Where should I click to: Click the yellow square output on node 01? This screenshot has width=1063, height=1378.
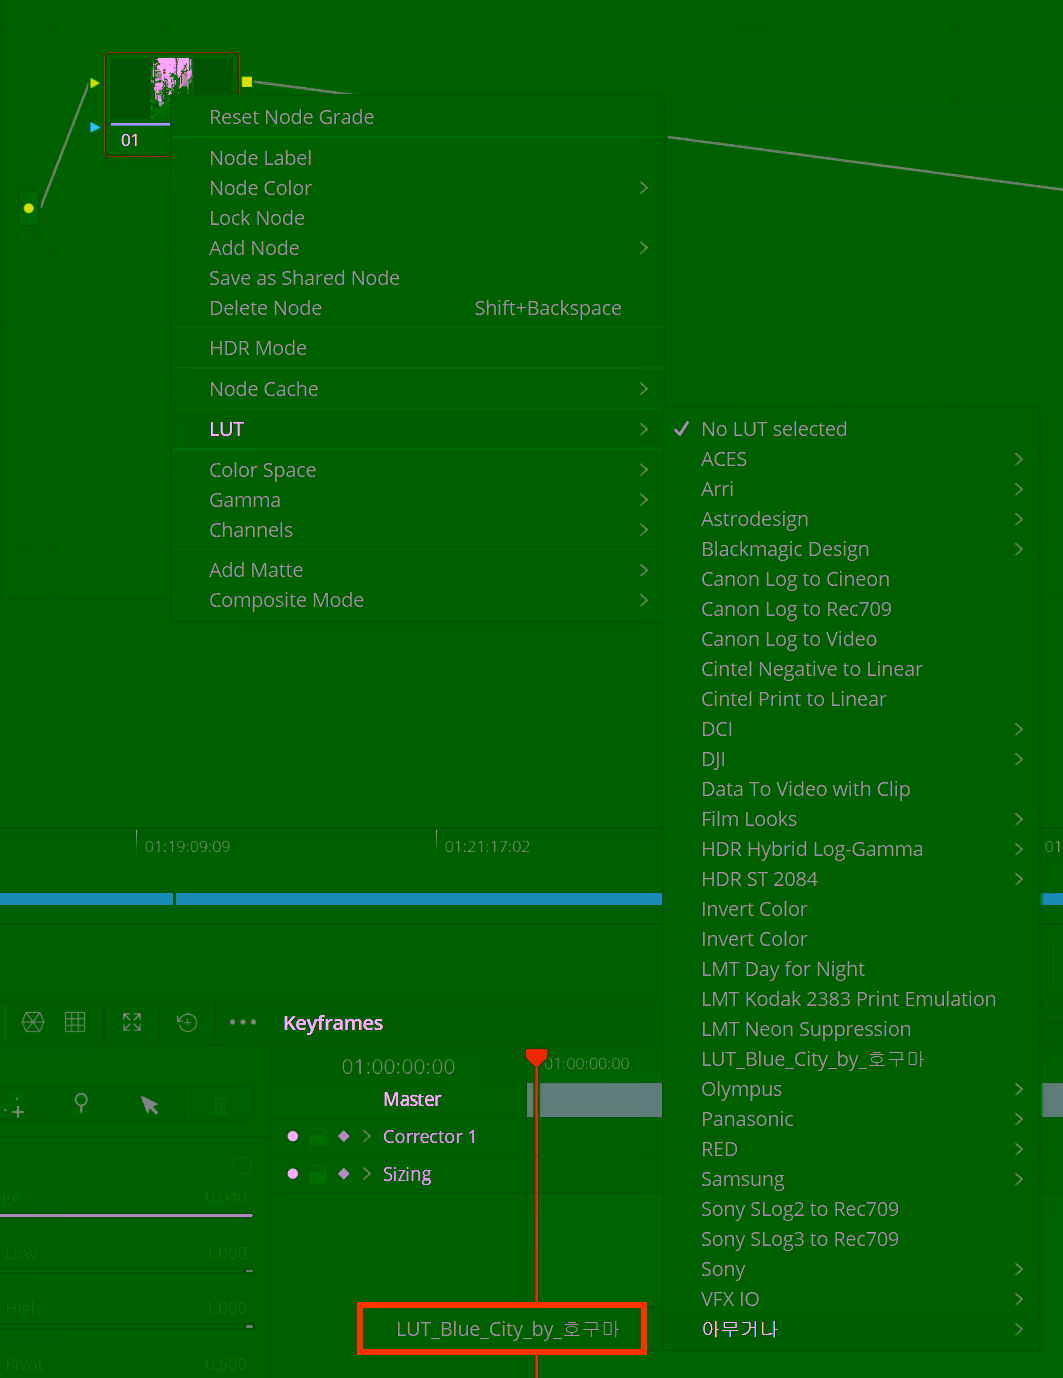pyautogui.click(x=247, y=82)
